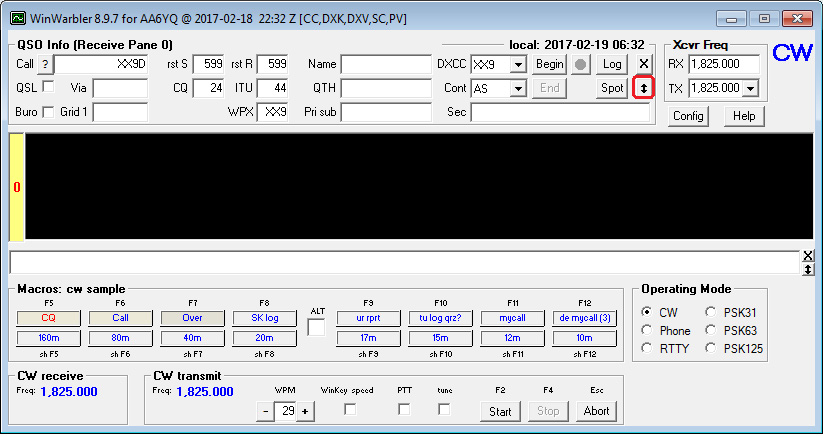Click the 17m band macro button
823x436 pixels.
tap(368, 338)
